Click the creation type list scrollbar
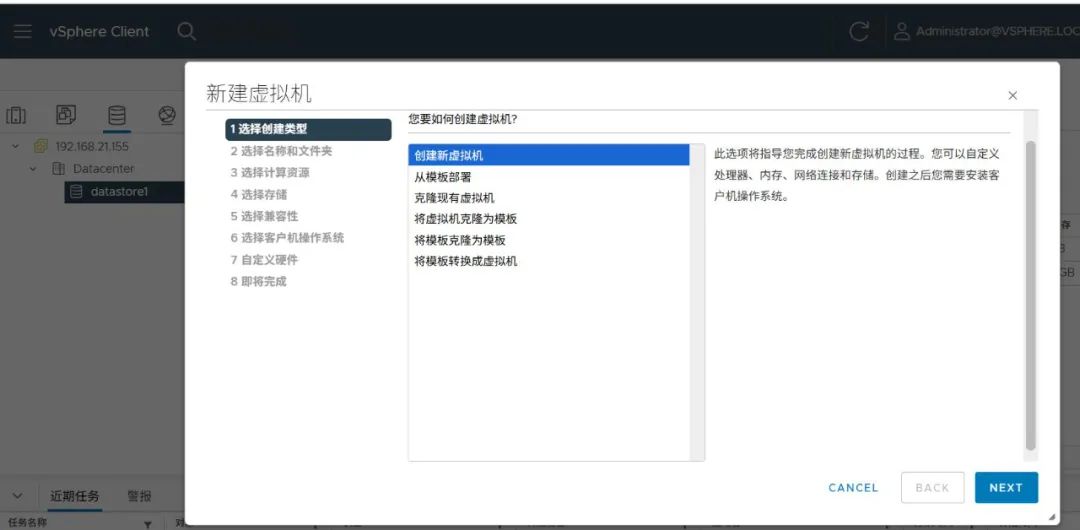The width and height of the screenshot is (1080, 530). pyautogui.click(x=697, y=303)
